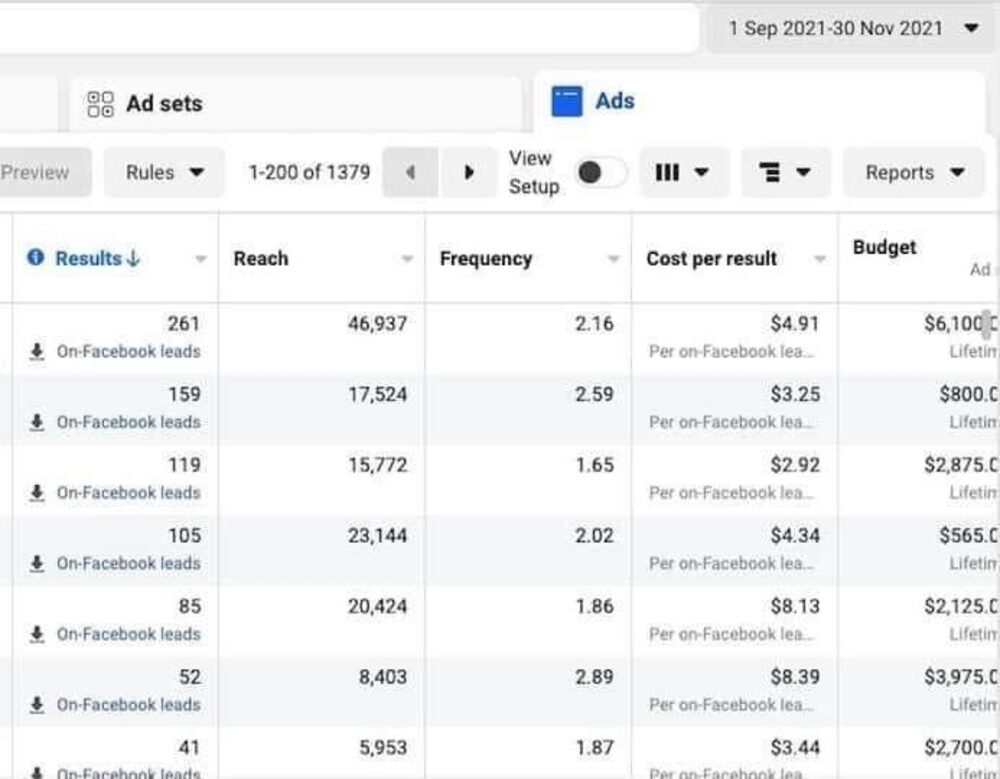Open the breakdown dropdown

point(785,172)
